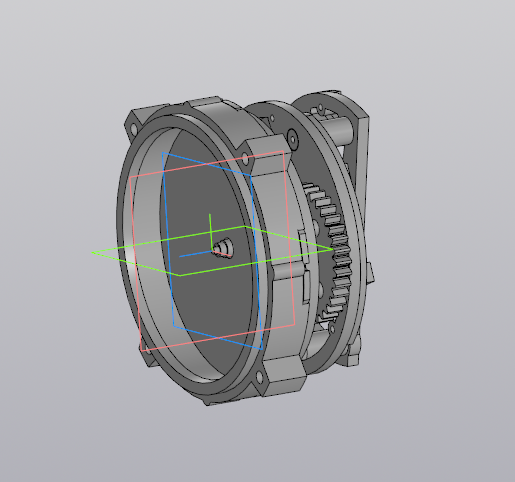The image size is (515, 482).
Task: Click the green vertical axis at origin
Action: 210,232
